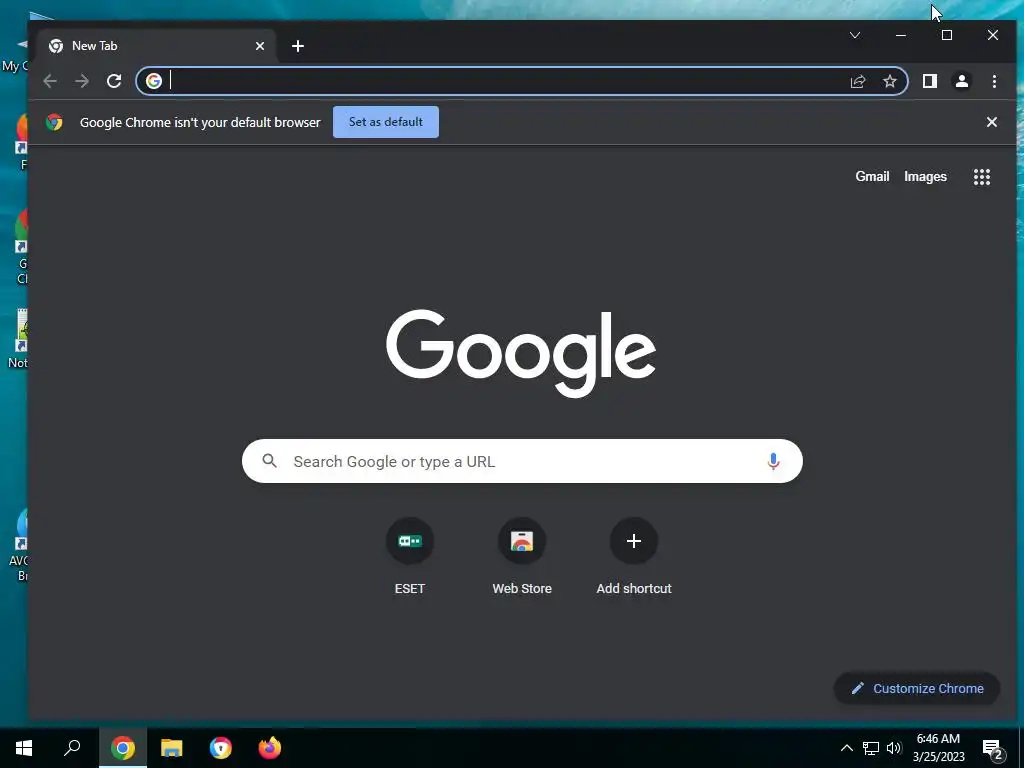Open the profile avatar icon
Screen dimensions: 1024x768
pyautogui.click(x=961, y=81)
